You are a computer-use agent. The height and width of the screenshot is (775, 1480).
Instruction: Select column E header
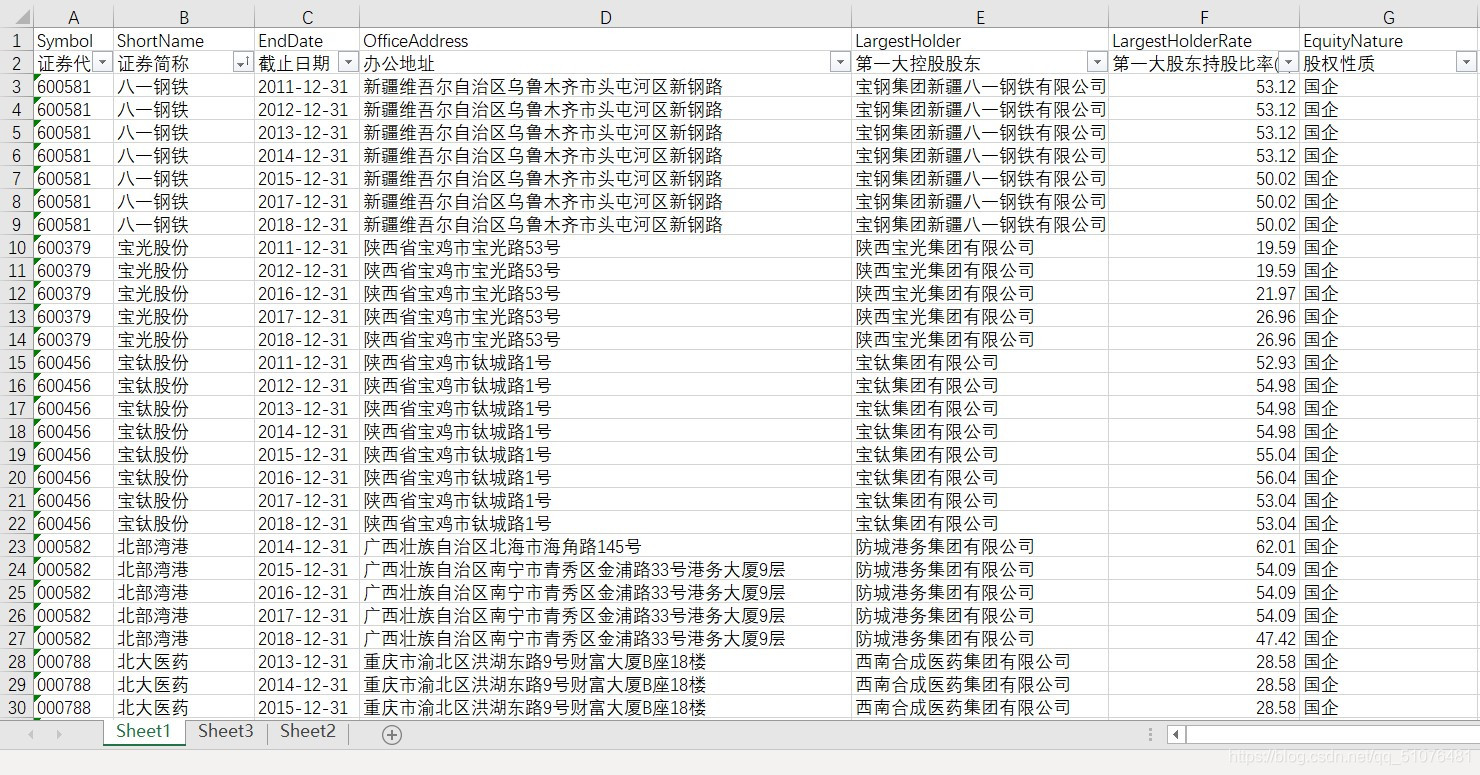pyautogui.click(x=980, y=17)
